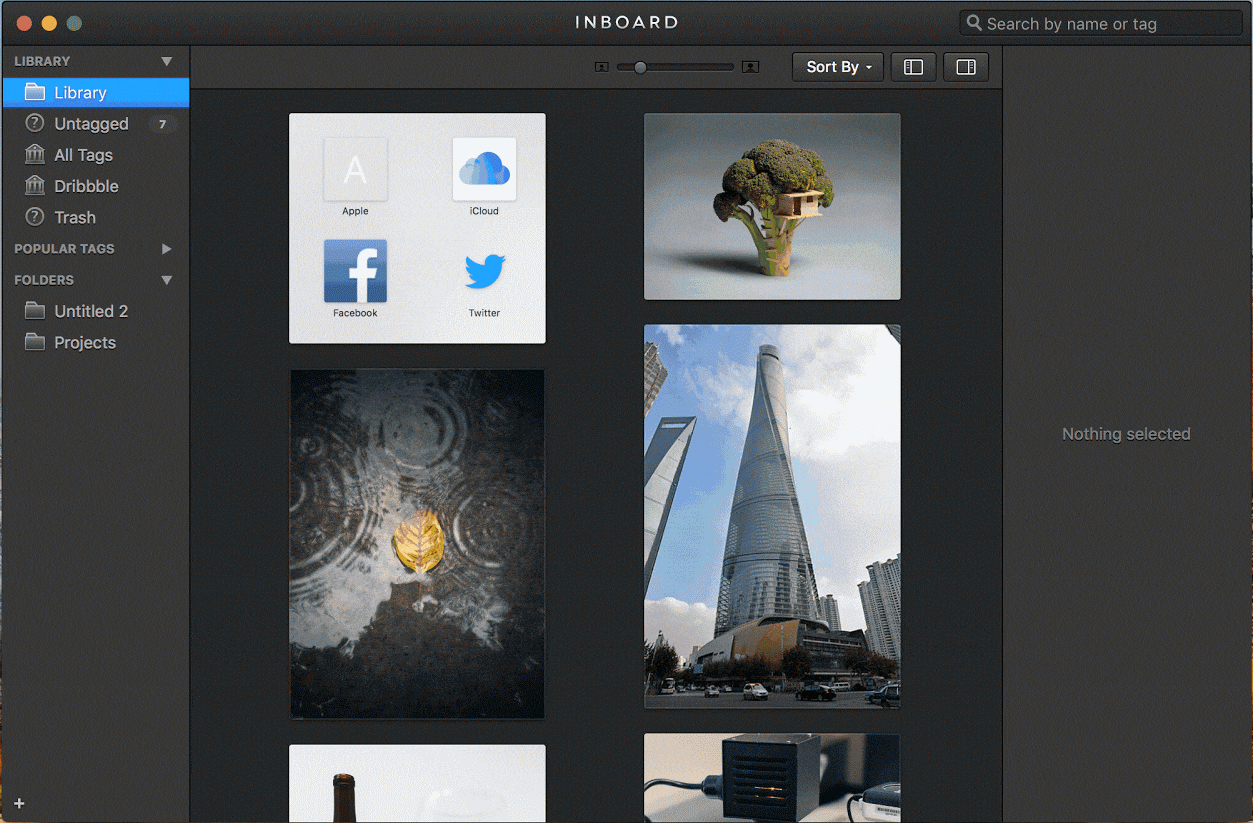The height and width of the screenshot is (823, 1253).
Task: Select the skyscraper tower photo
Action: coord(772,516)
